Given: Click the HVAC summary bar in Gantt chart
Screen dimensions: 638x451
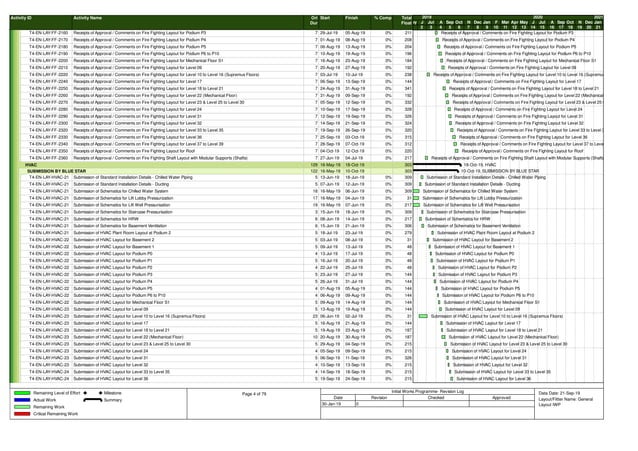Looking at the screenshot, I should pyautogui.click(x=437, y=164).
